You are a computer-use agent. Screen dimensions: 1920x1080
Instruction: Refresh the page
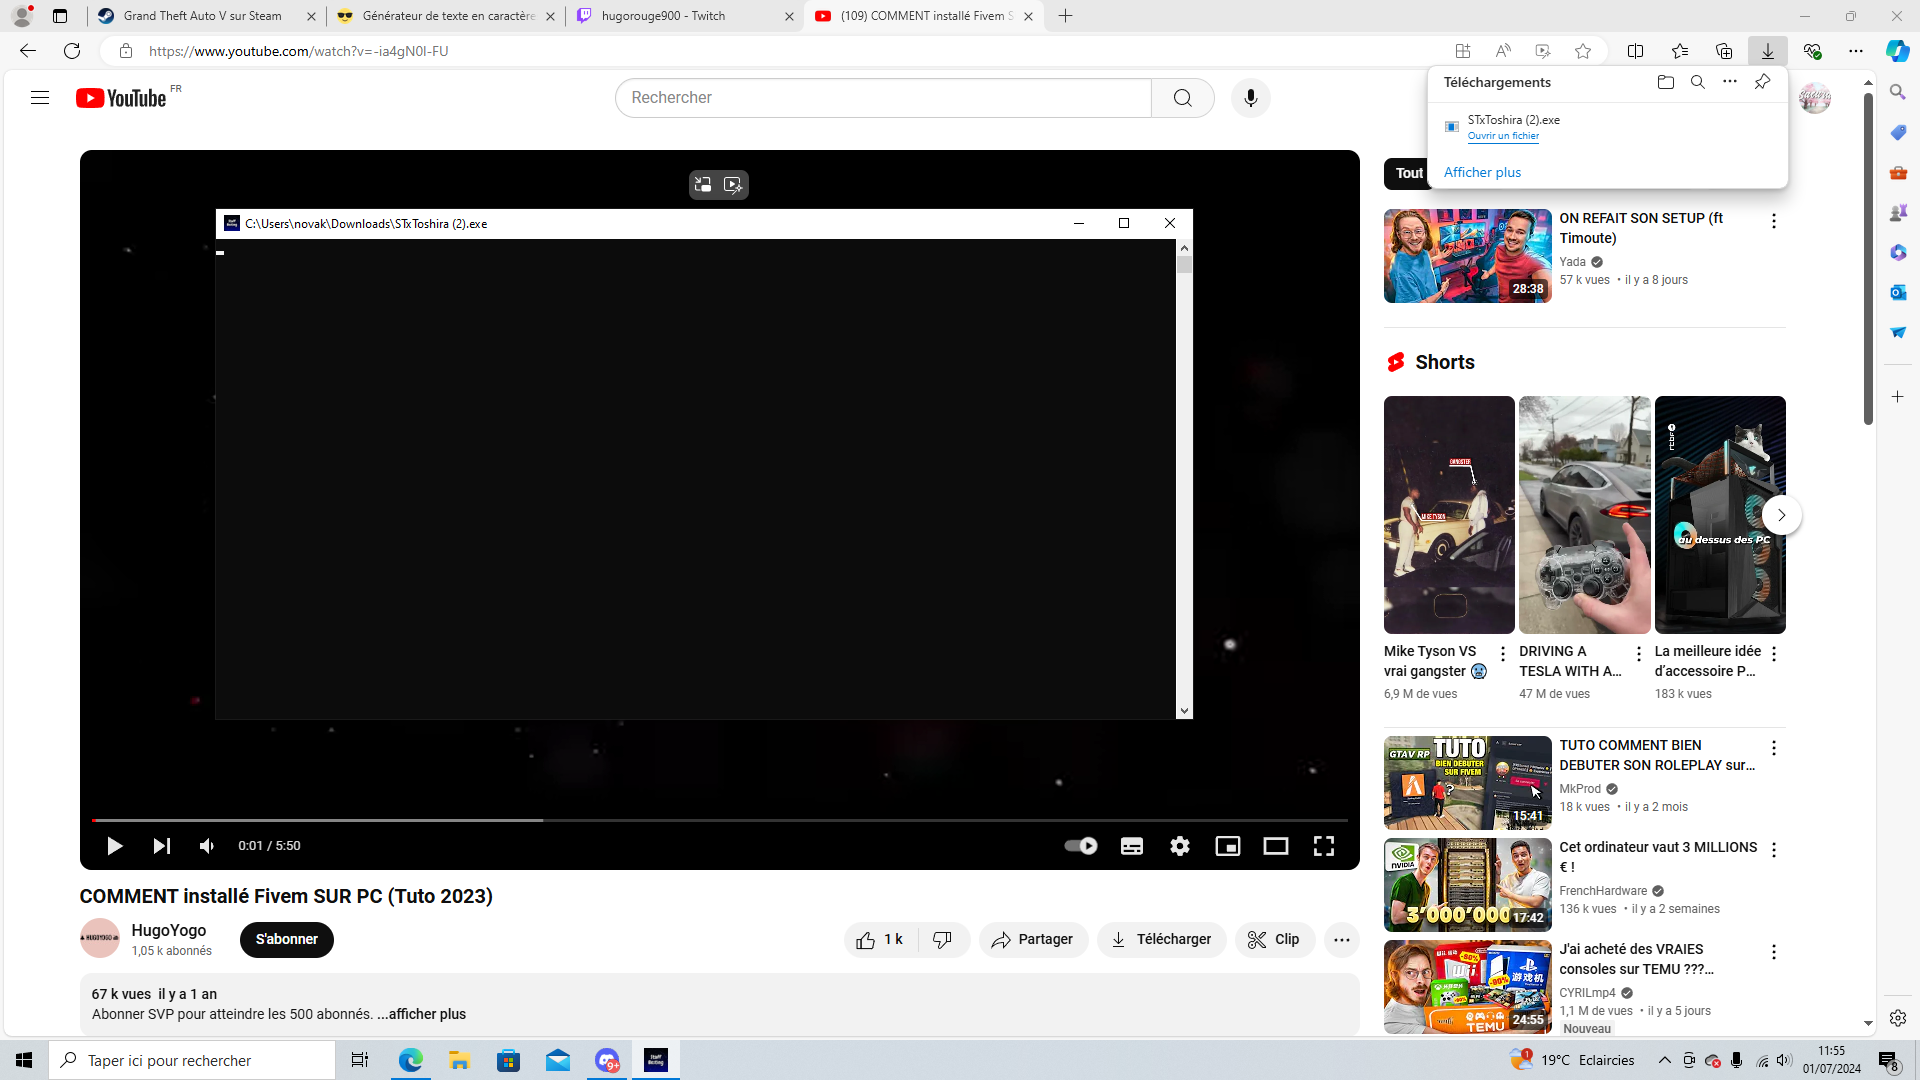point(72,51)
